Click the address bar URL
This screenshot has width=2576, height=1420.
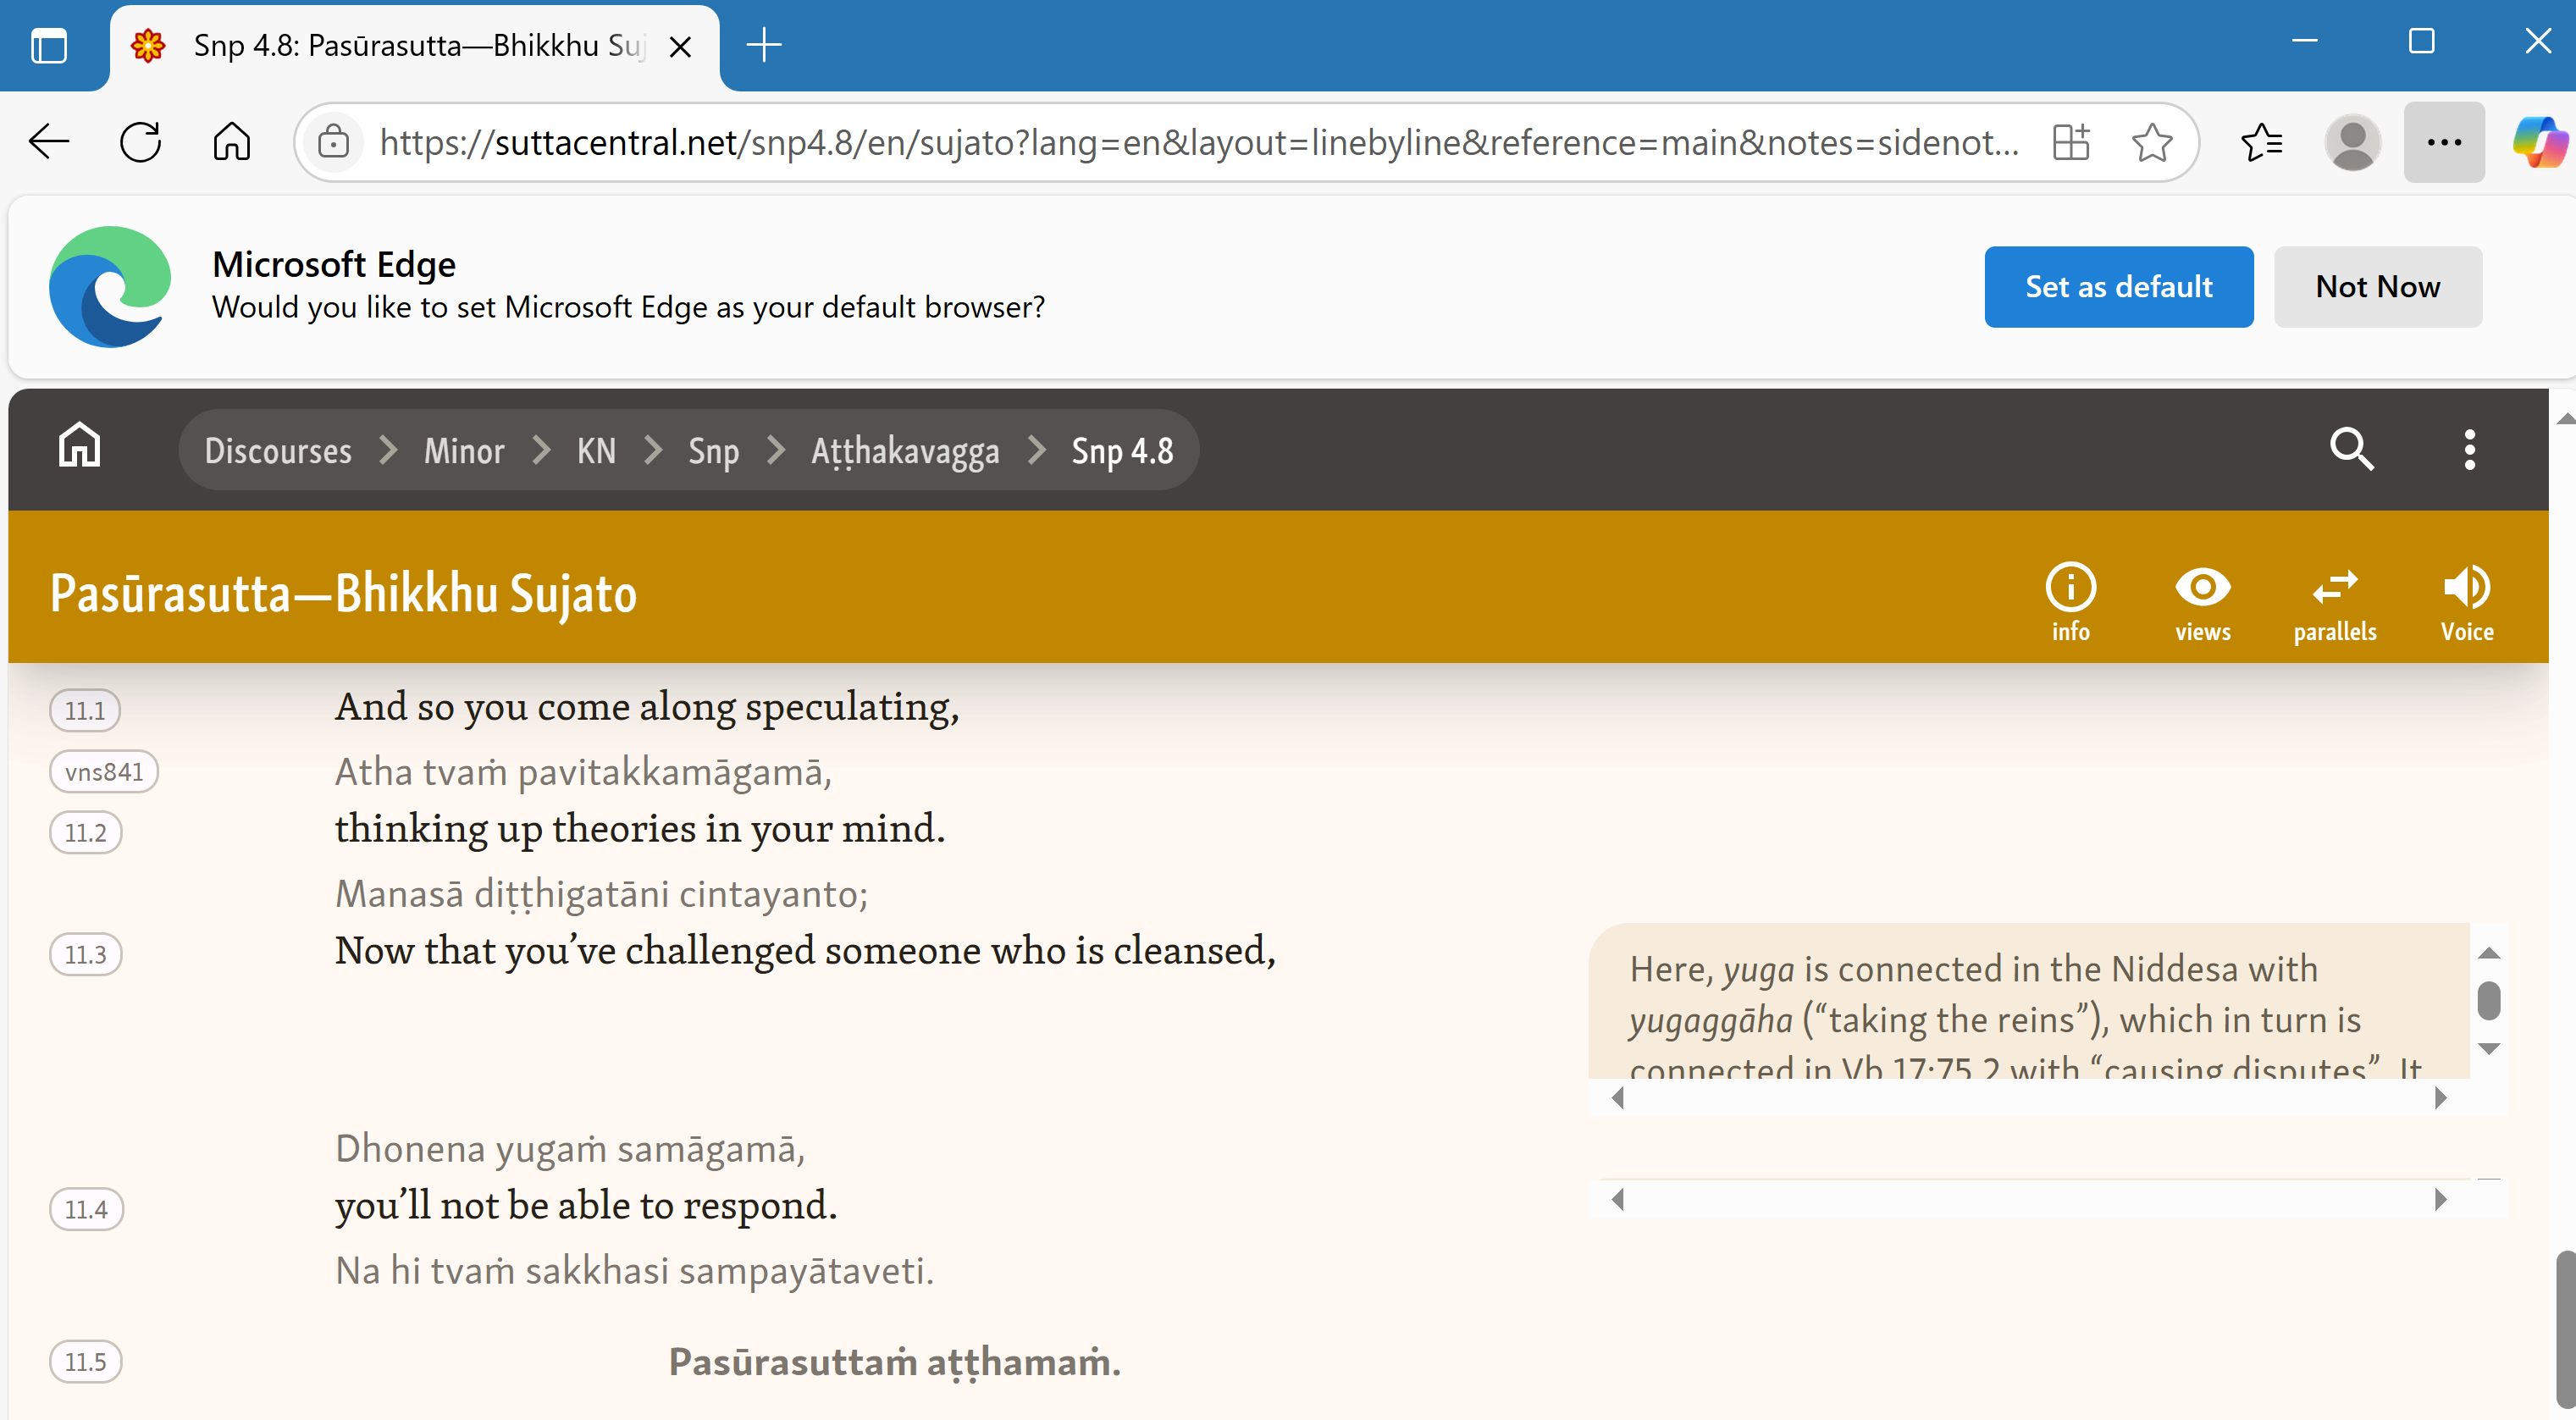pos(1198,143)
